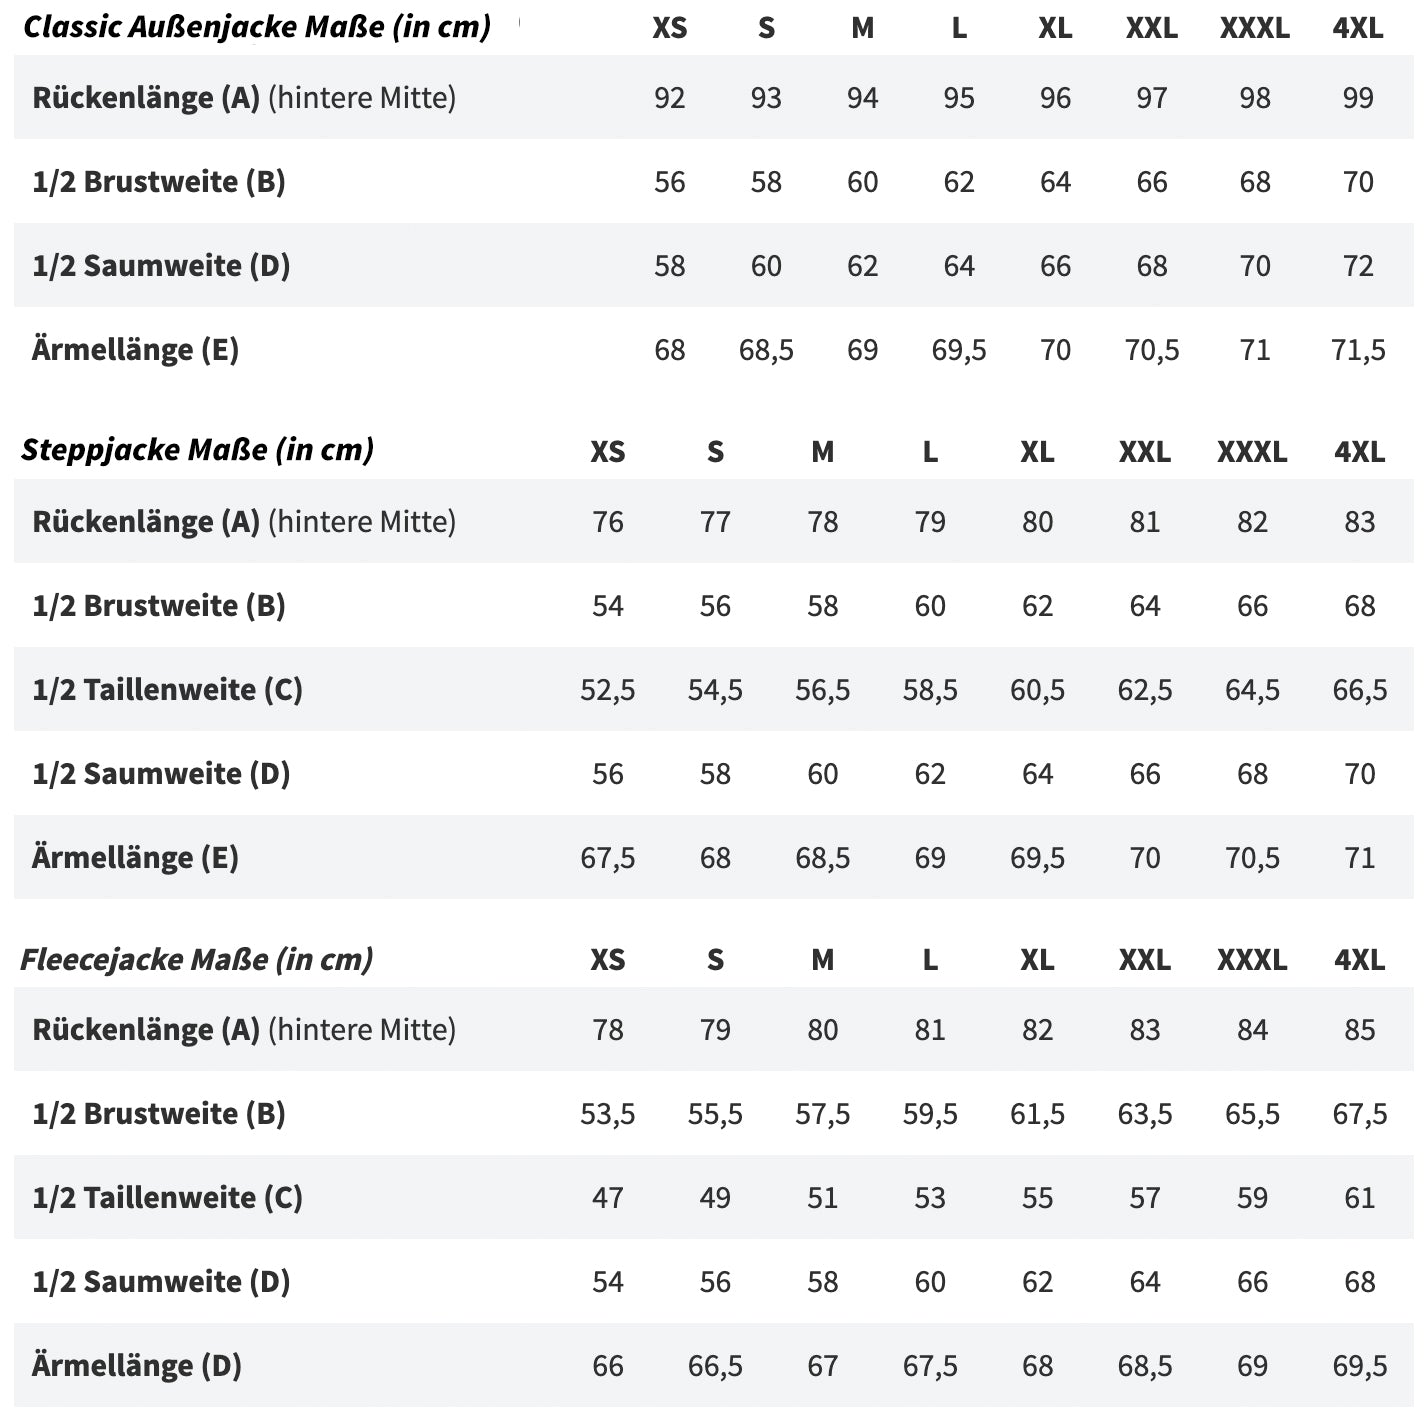Select Classic Außenjacke Ärmellänge value 71,5 for 4XL
This screenshot has height=1420, width=1426.
point(1358,350)
